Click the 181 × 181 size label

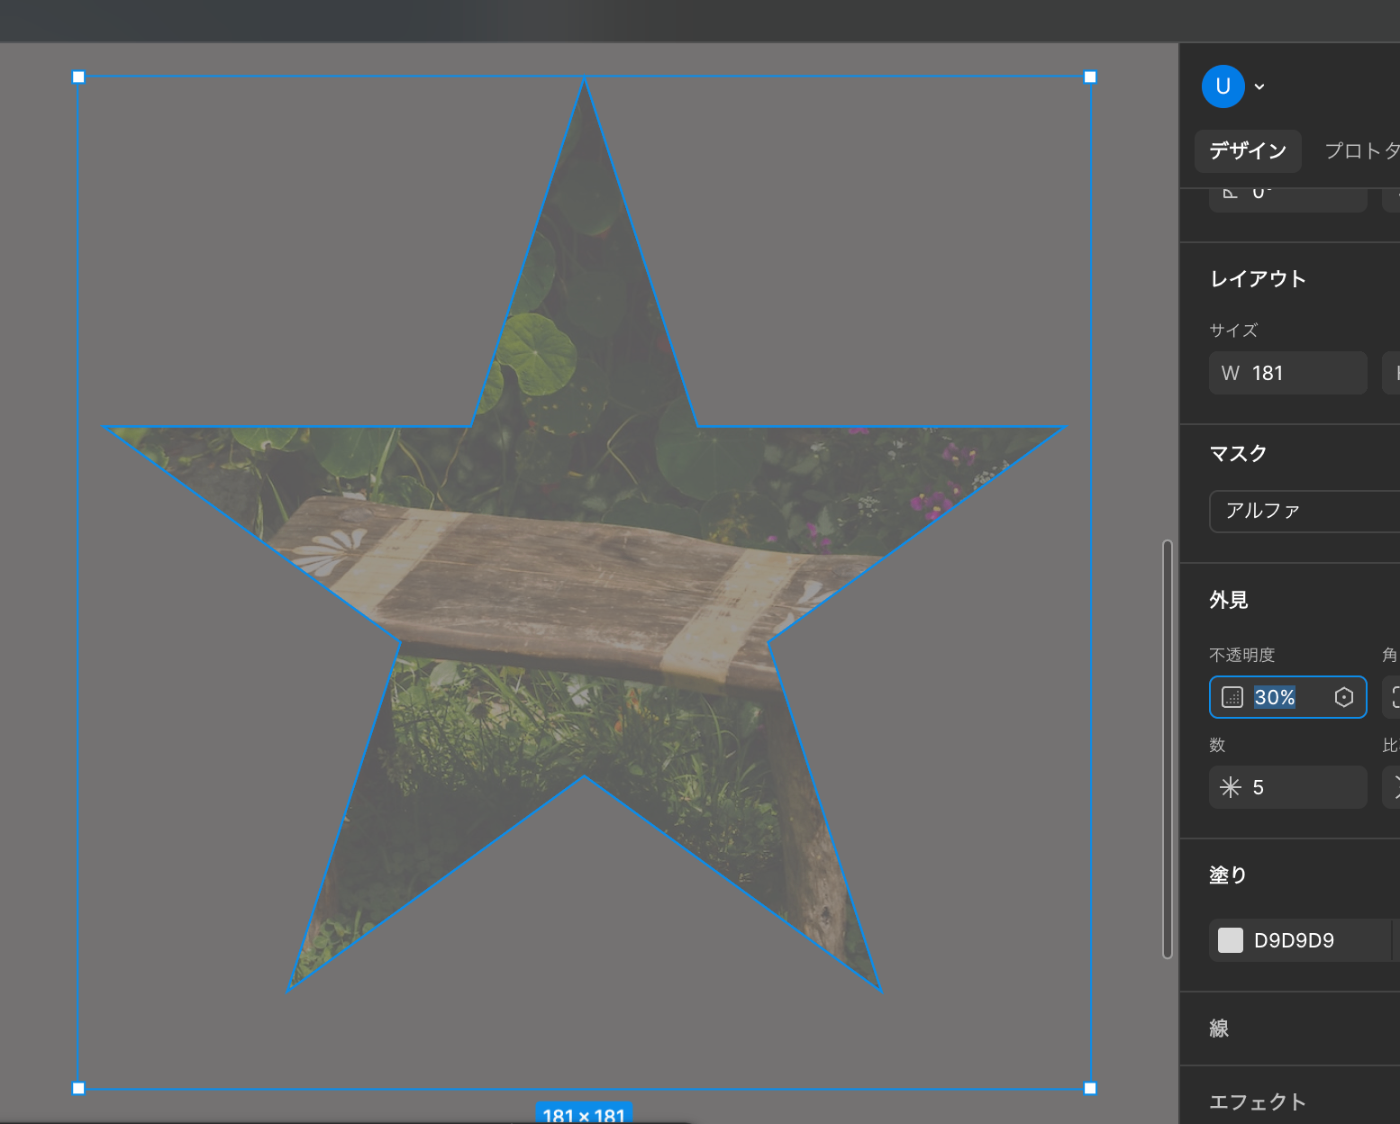pyautogui.click(x=584, y=1114)
